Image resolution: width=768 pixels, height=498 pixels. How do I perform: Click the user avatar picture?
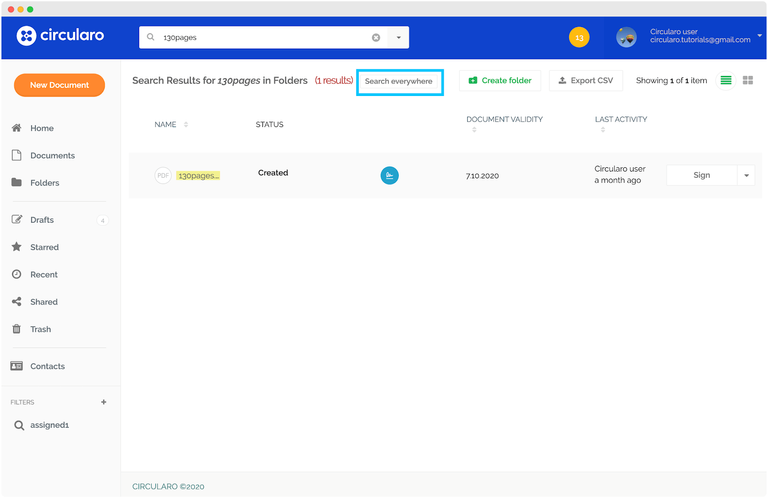626,37
